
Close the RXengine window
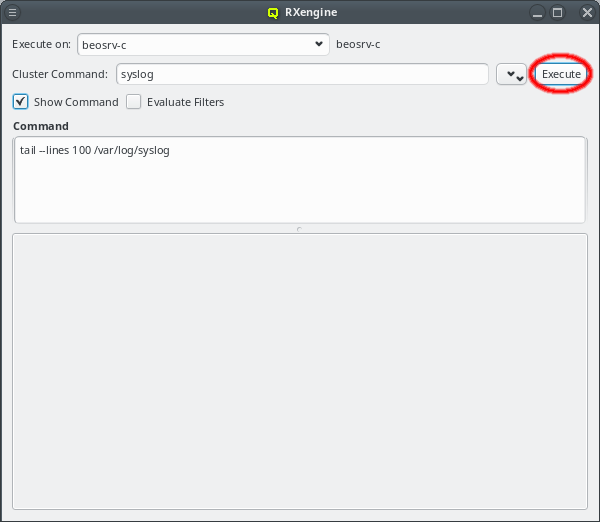coord(582,13)
